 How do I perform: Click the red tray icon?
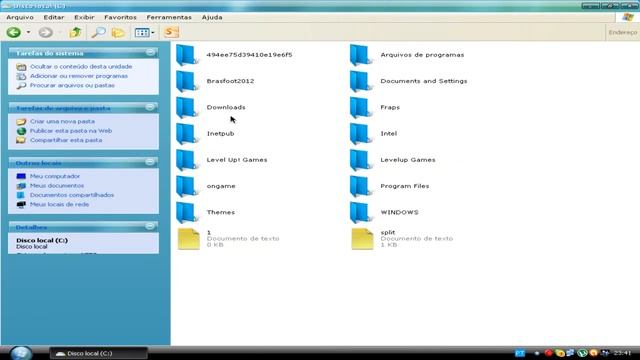tap(549, 353)
